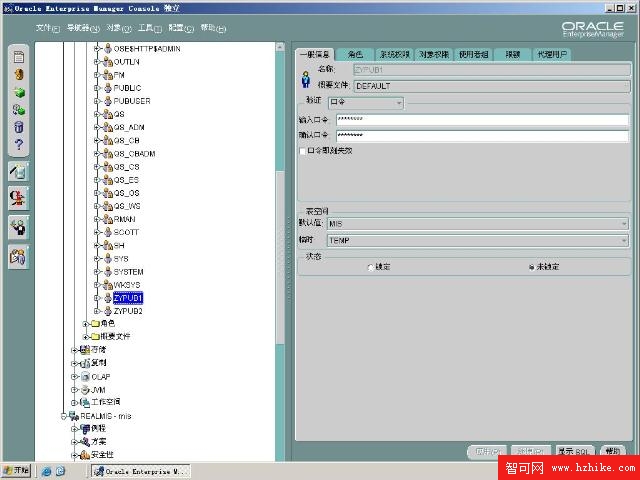The width and height of the screenshot is (640, 480).
Task: Open the 工具 menu
Action: click(150, 28)
